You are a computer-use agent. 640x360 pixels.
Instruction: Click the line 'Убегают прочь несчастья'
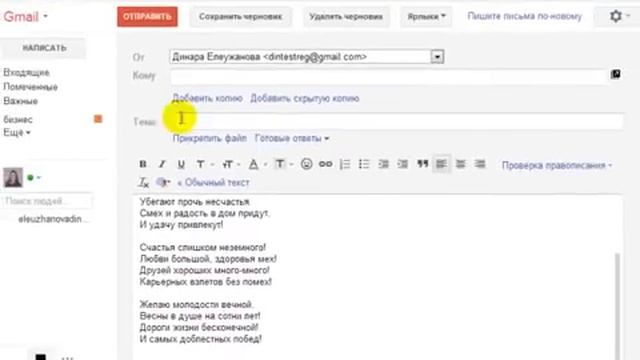click(x=195, y=202)
